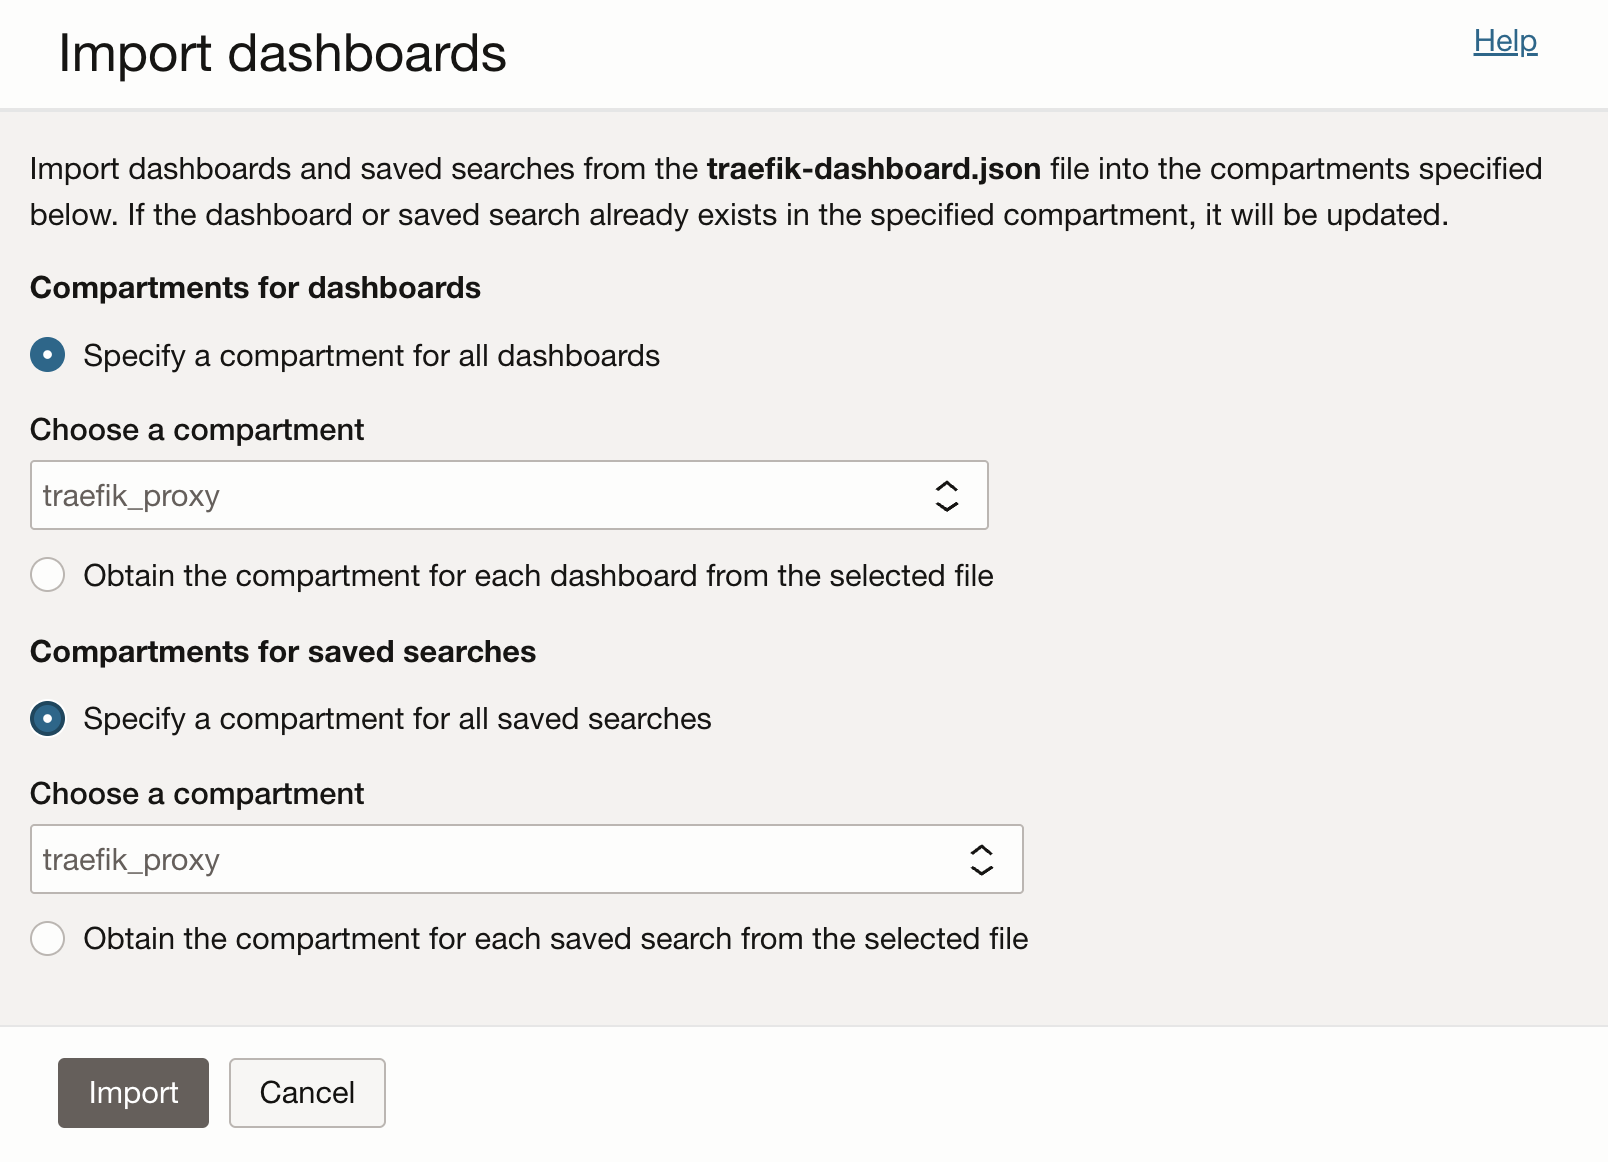The width and height of the screenshot is (1608, 1162).
Task: Click the 'Compartments for dashboards' heading
Action: (255, 288)
